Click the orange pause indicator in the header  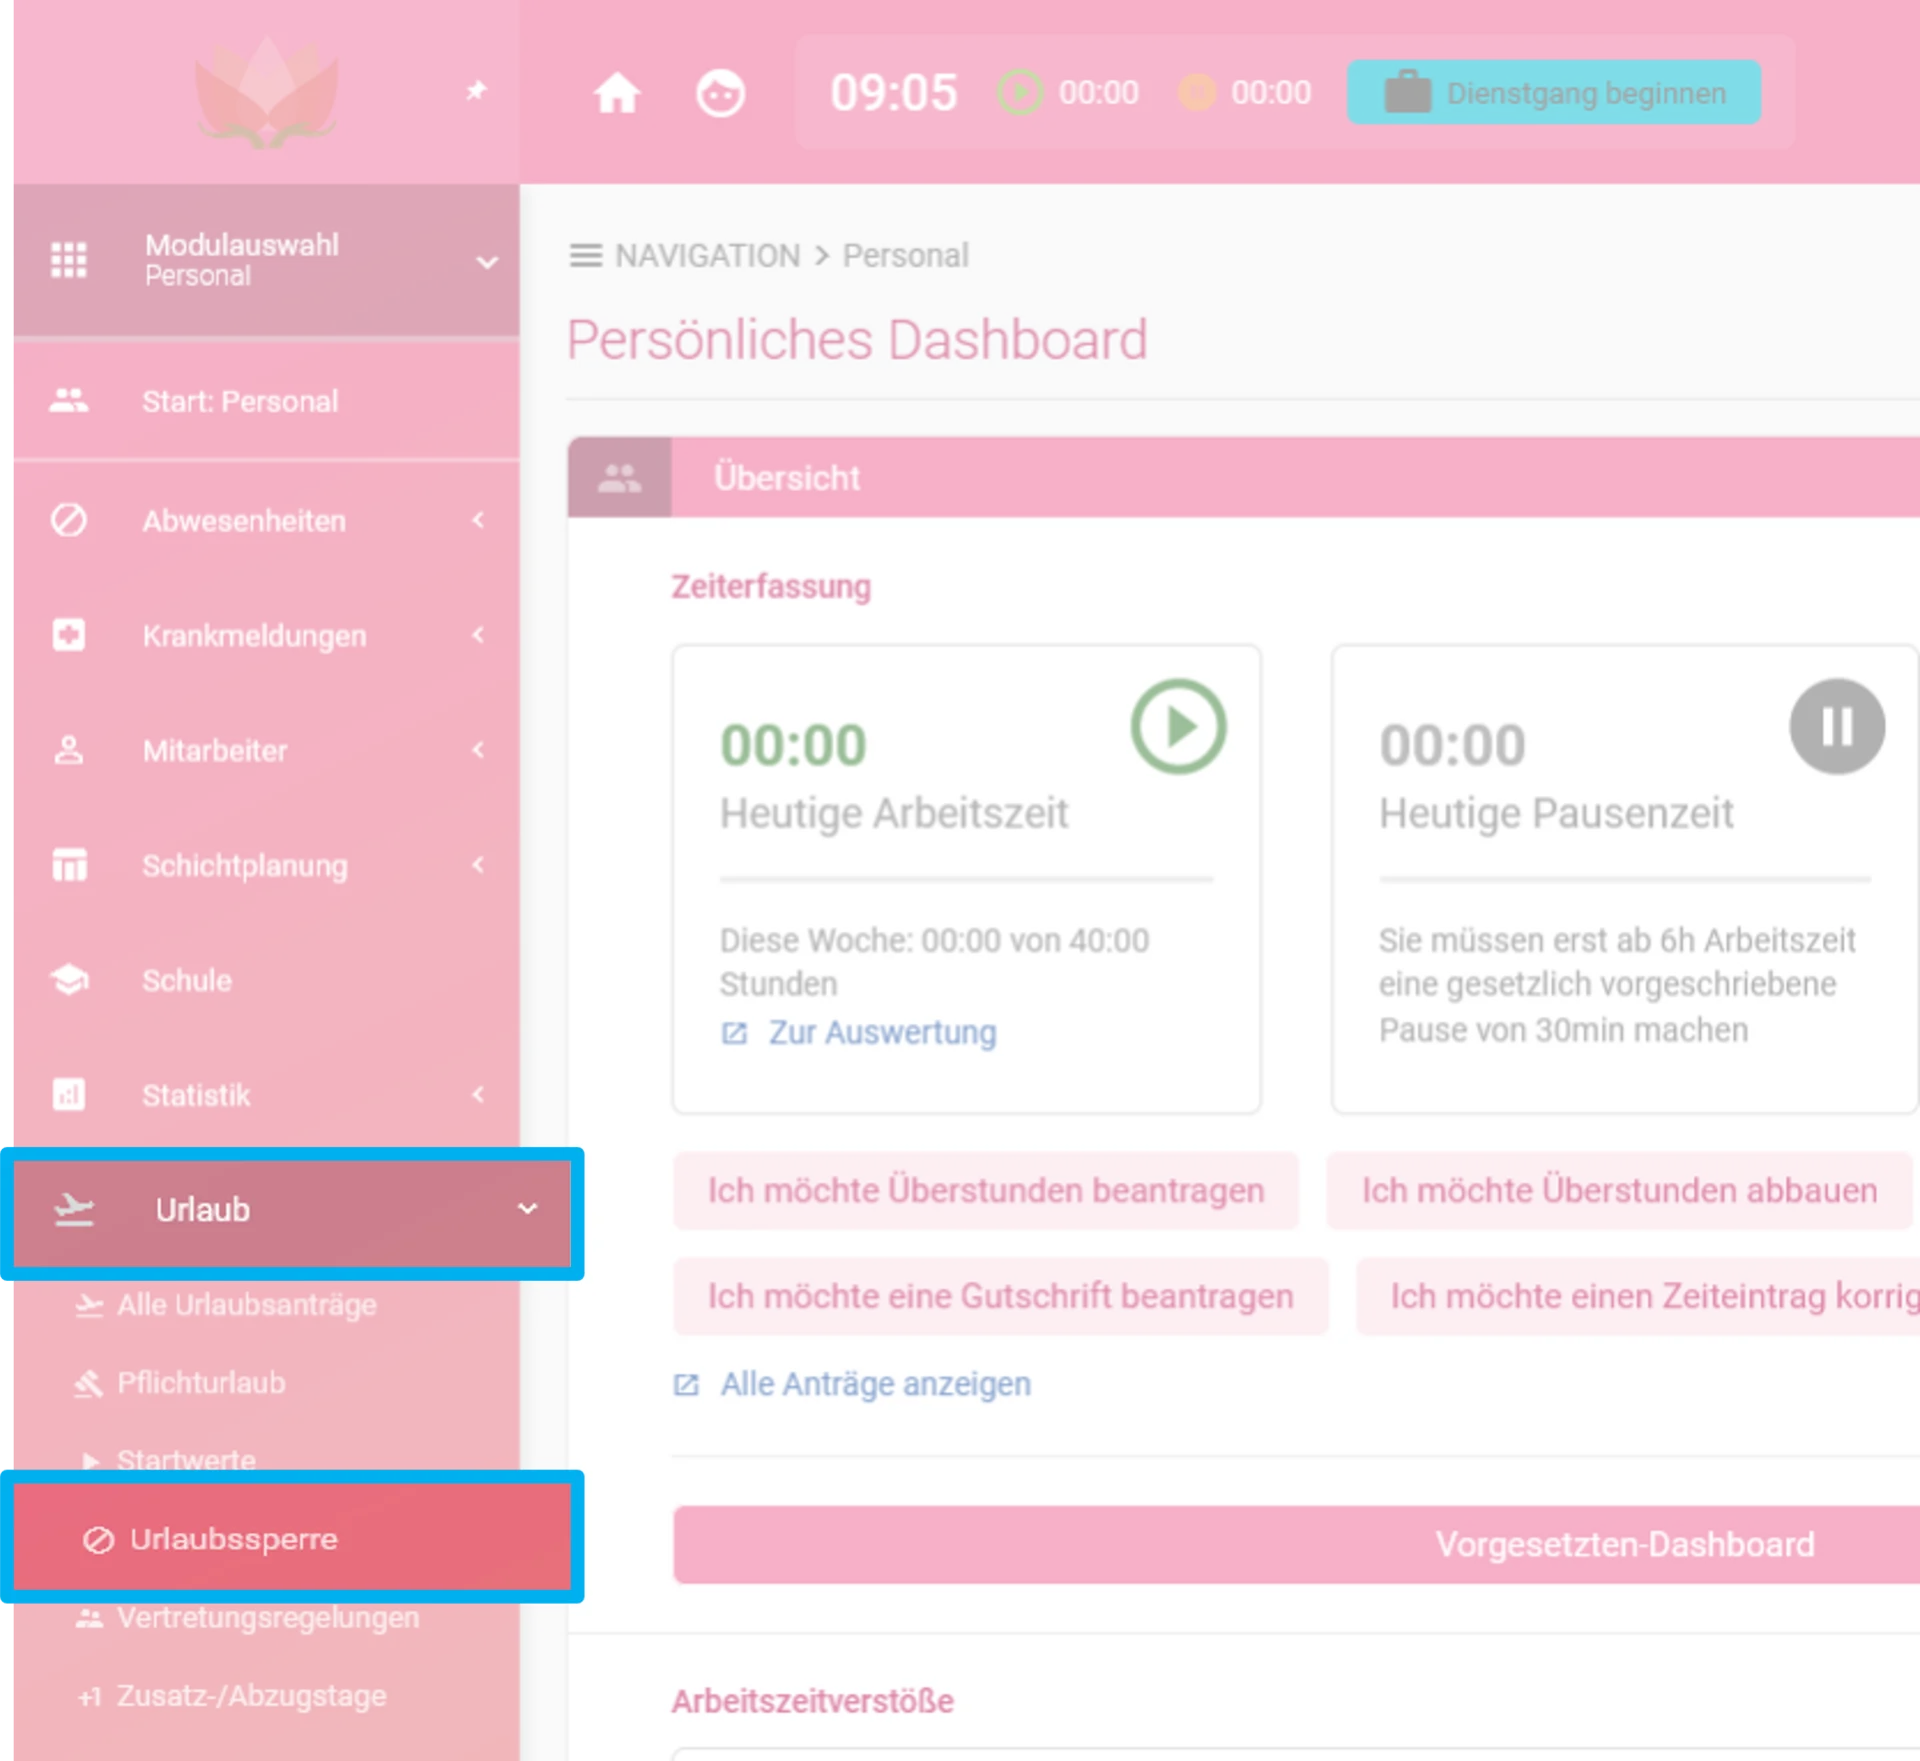click(x=1197, y=93)
